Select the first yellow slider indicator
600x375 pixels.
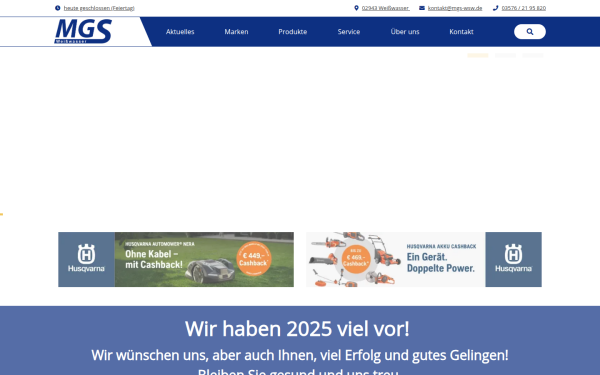pyautogui.click(x=478, y=55)
